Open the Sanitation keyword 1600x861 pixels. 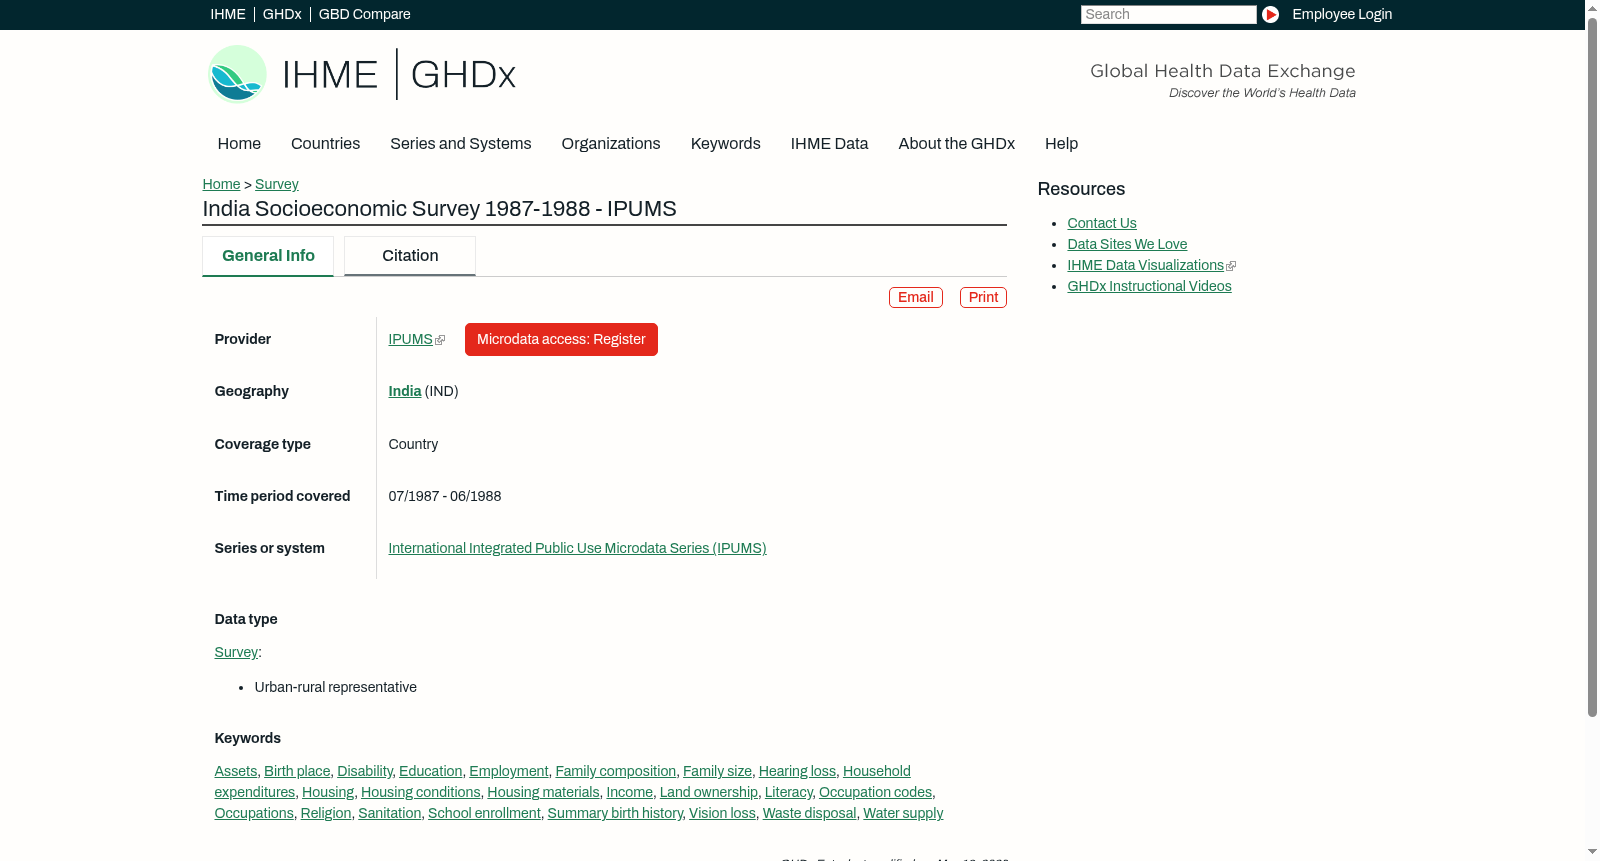pos(390,813)
